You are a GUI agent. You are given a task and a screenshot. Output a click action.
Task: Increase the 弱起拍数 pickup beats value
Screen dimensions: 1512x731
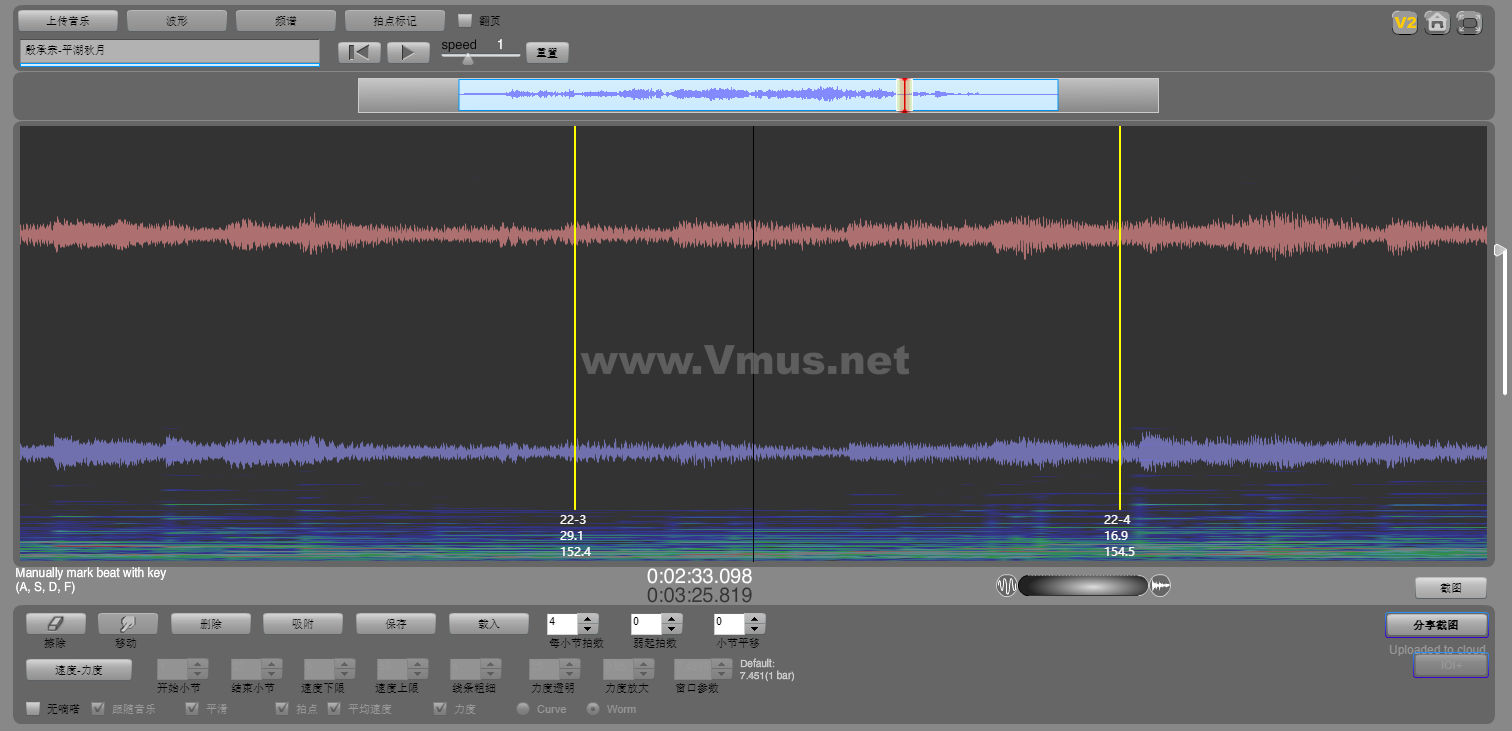click(x=672, y=619)
